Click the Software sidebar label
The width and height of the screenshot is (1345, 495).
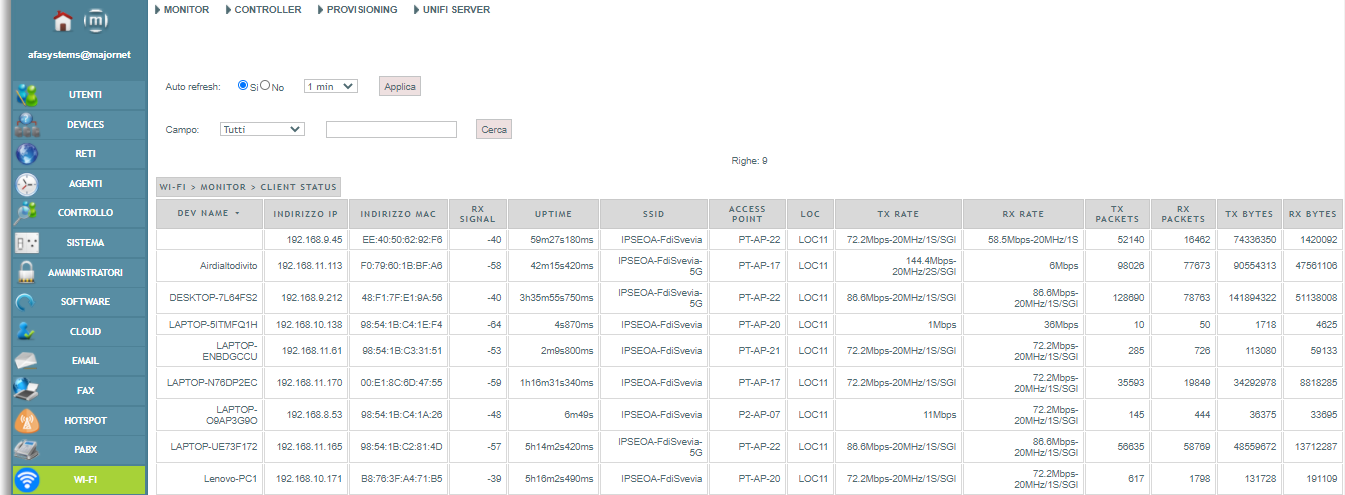click(85, 302)
